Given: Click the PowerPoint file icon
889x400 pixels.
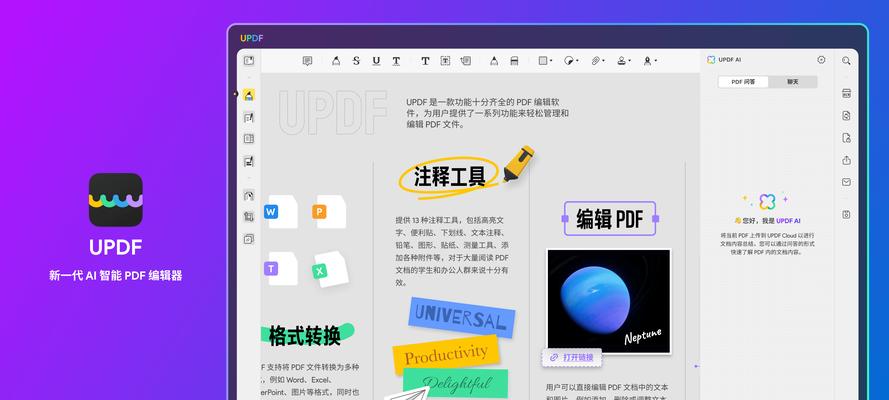Looking at the screenshot, I should pyautogui.click(x=329, y=212).
